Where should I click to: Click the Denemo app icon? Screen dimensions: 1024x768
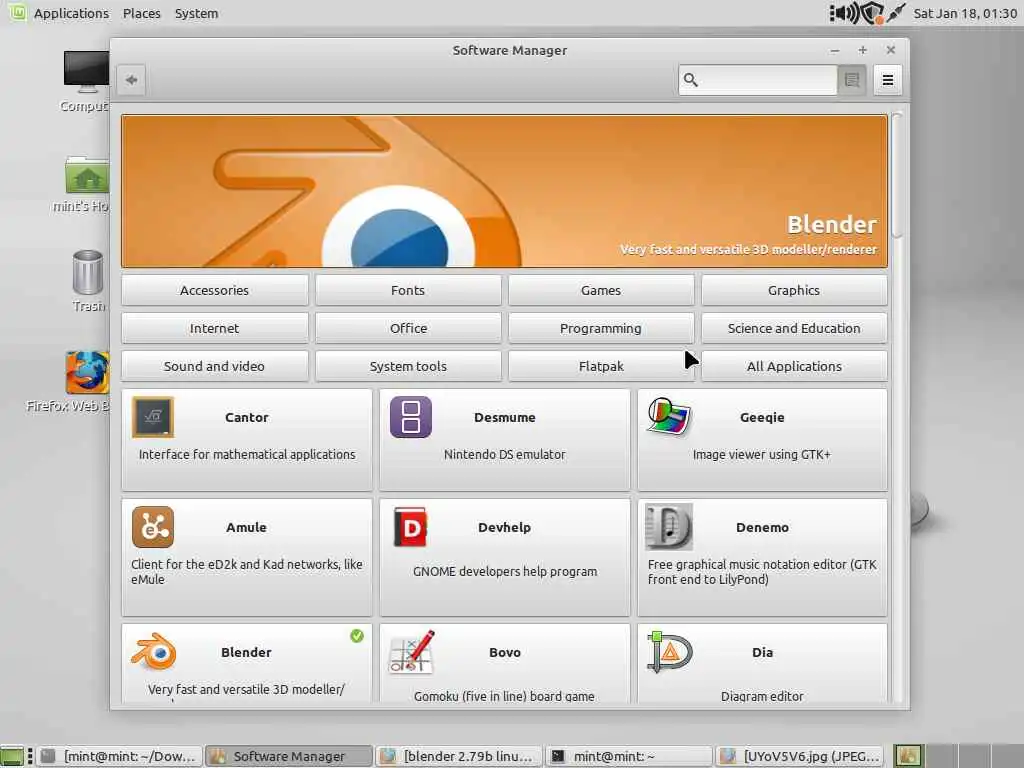click(669, 526)
